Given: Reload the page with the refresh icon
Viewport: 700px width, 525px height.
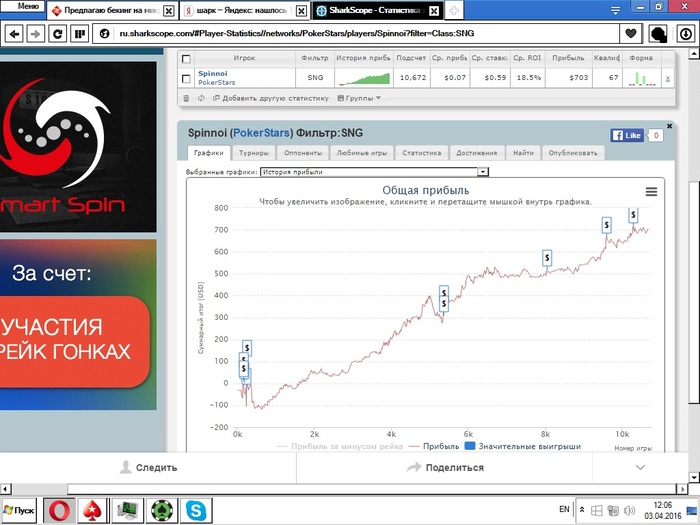Looking at the screenshot, I should click(58, 34).
